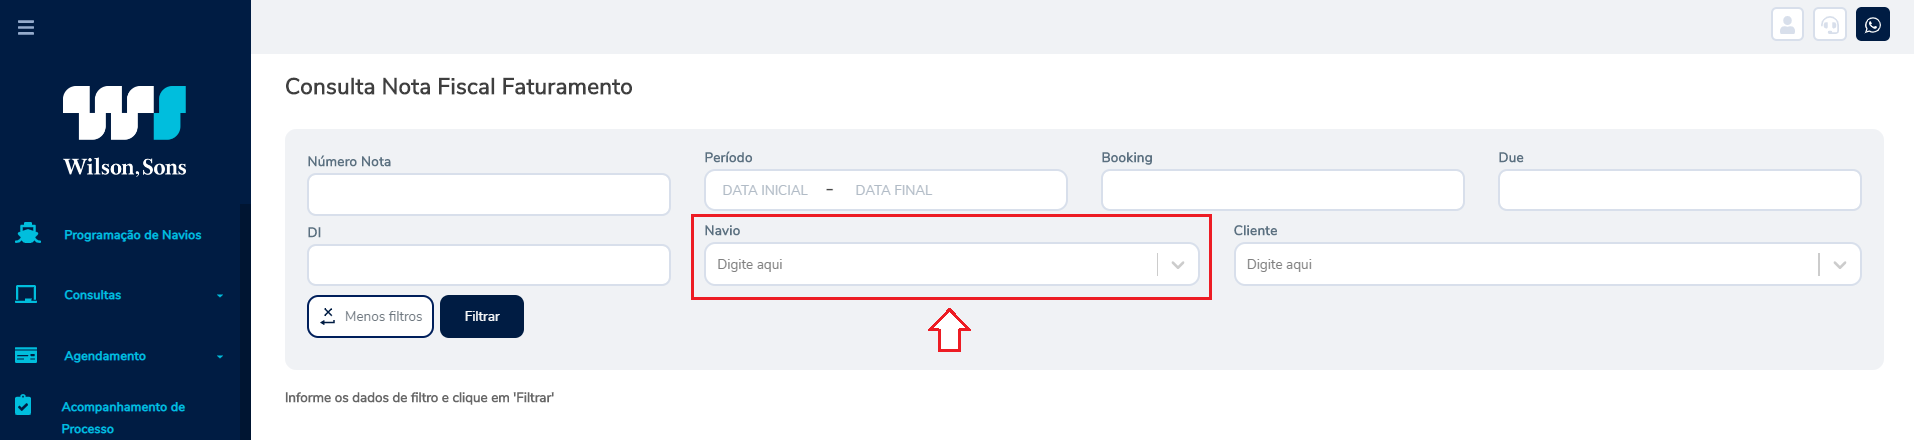
Task: Open Programação de Navios menu item
Action: coord(133,235)
